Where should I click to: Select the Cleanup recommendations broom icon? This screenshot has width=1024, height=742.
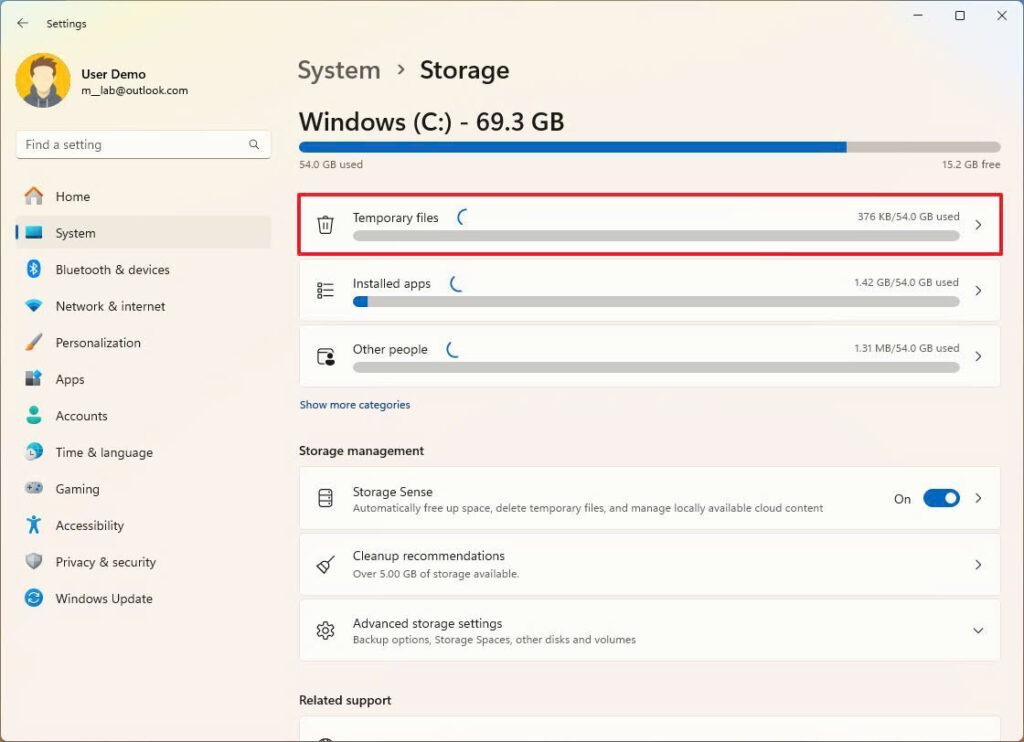coord(324,564)
